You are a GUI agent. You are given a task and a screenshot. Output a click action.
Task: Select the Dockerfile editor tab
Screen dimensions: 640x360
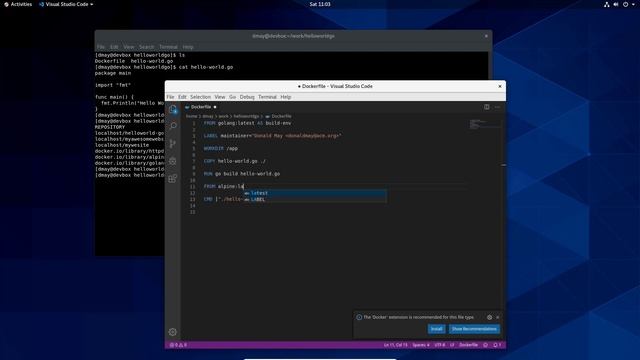pos(200,107)
